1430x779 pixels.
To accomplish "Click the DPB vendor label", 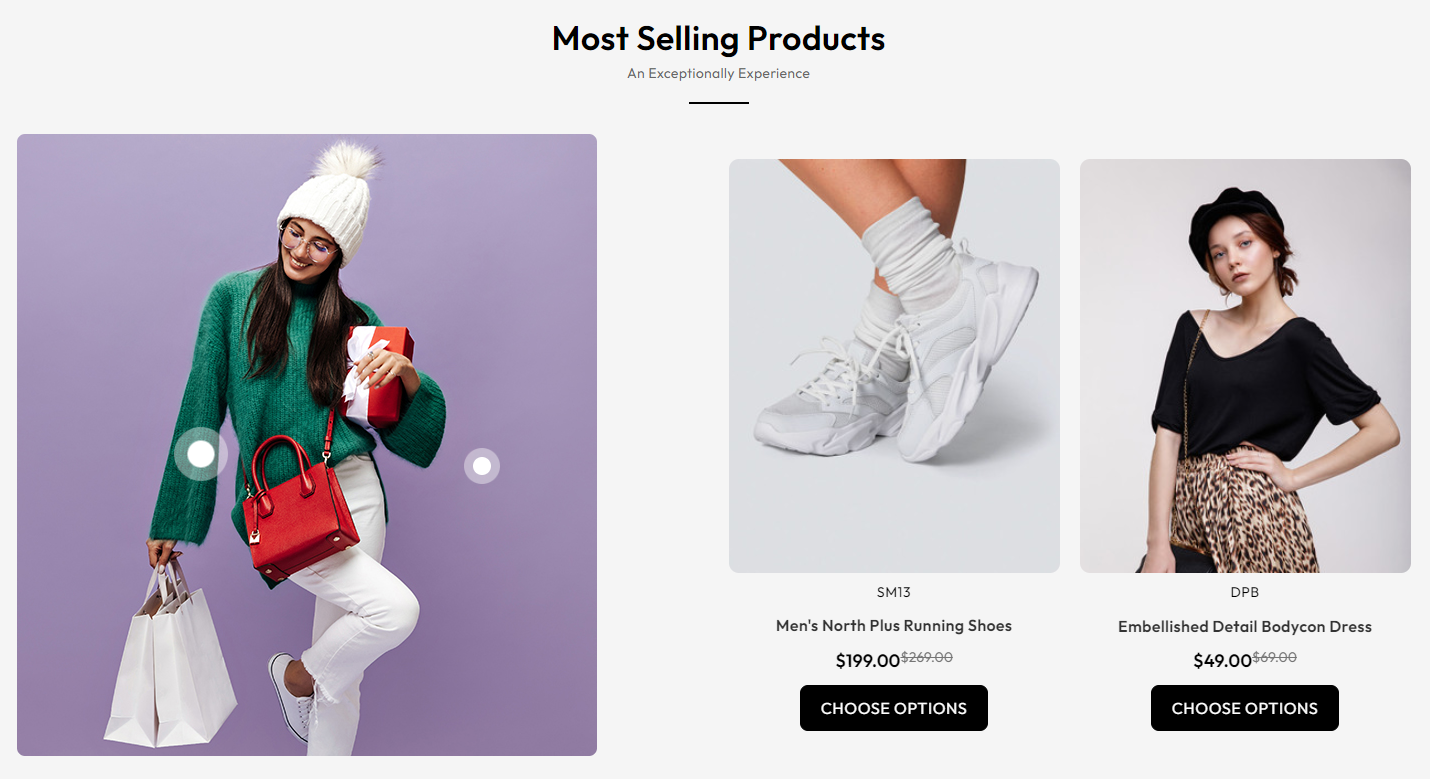I will pyautogui.click(x=1245, y=592).
